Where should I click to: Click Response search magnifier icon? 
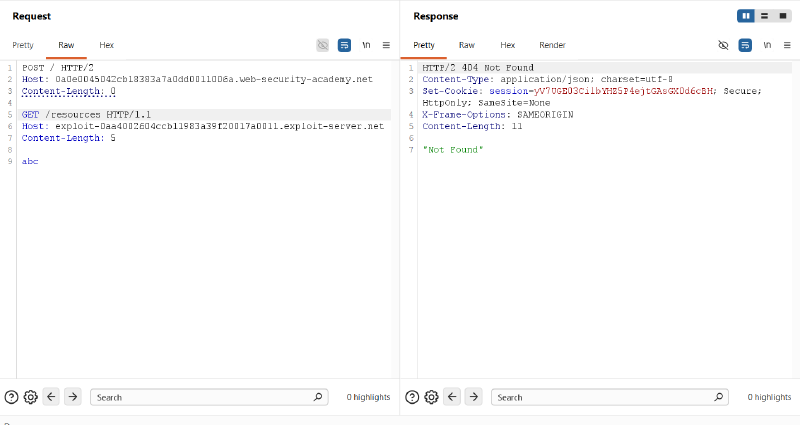point(718,396)
